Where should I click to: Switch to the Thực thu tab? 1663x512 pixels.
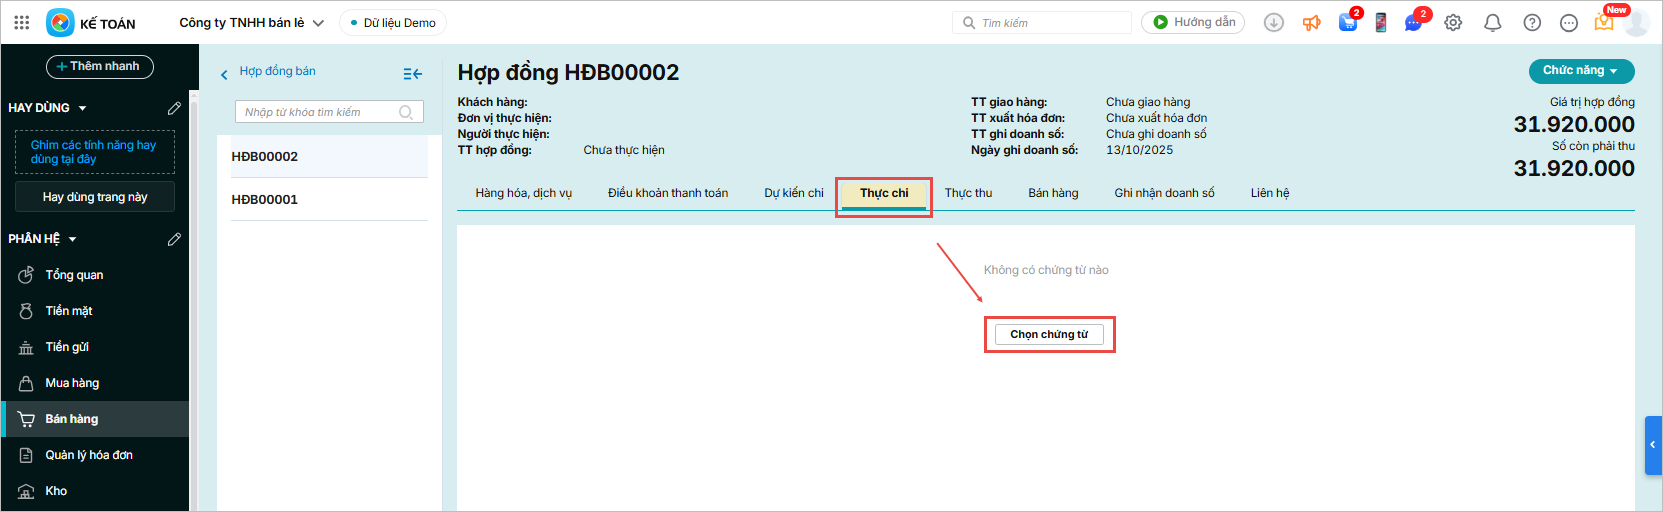(x=968, y=193)
